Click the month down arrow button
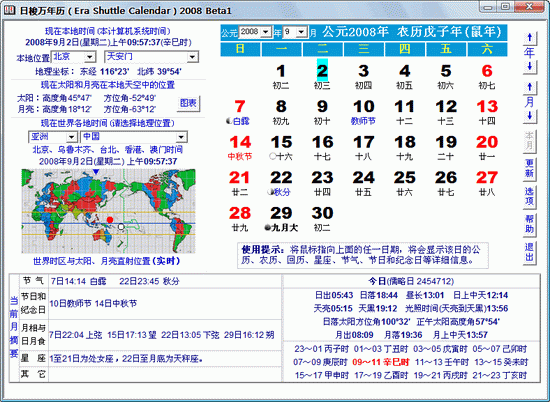Viewport: 550px width, 402px height. point(530,116)
